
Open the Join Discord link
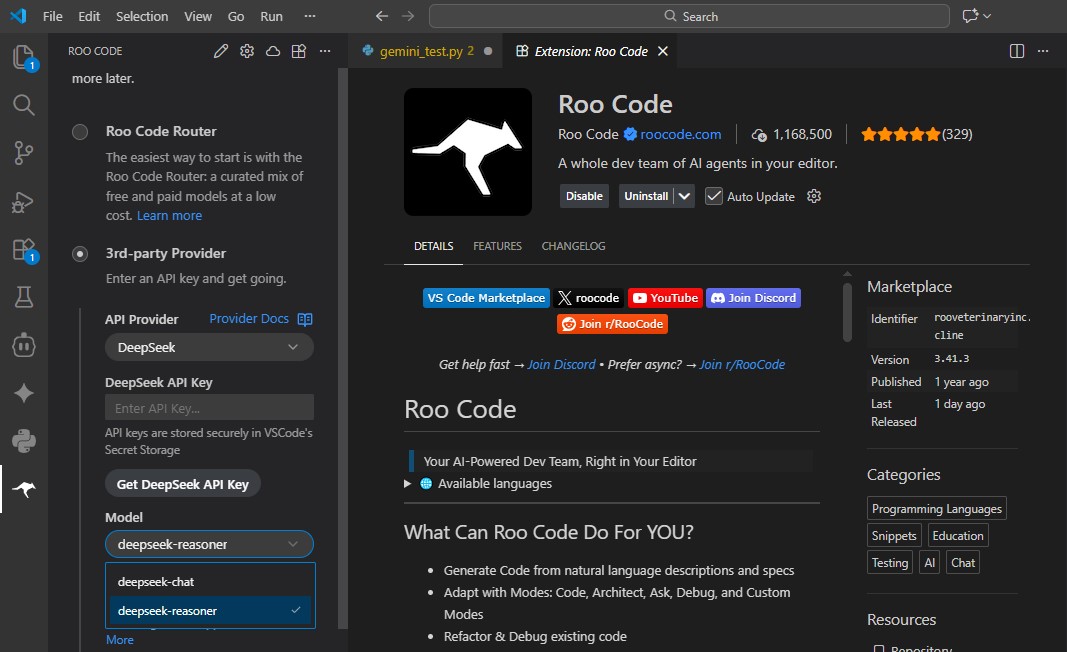click(x=753, y=297)
